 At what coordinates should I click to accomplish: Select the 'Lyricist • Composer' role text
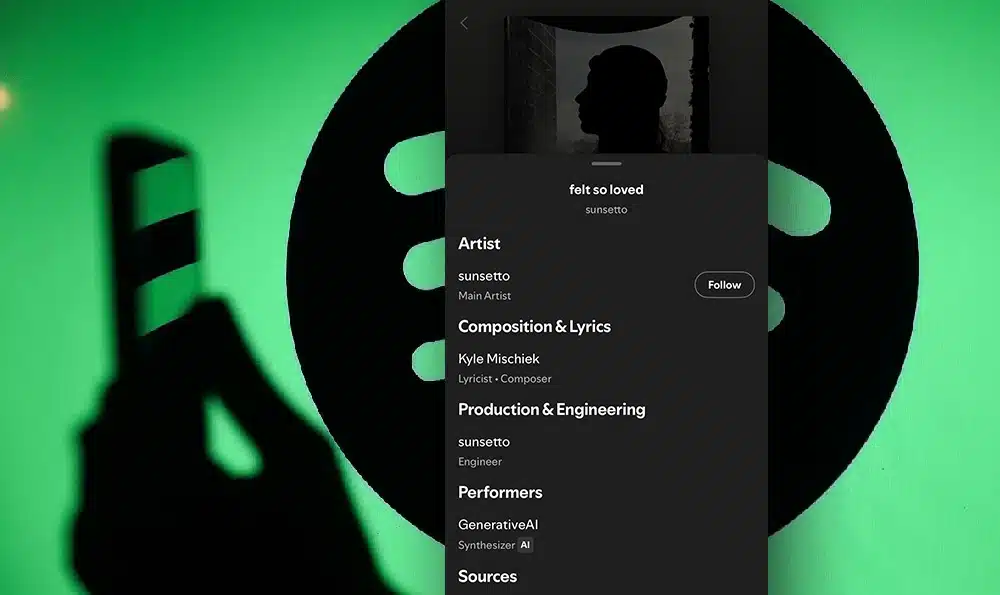pos(504,379)
